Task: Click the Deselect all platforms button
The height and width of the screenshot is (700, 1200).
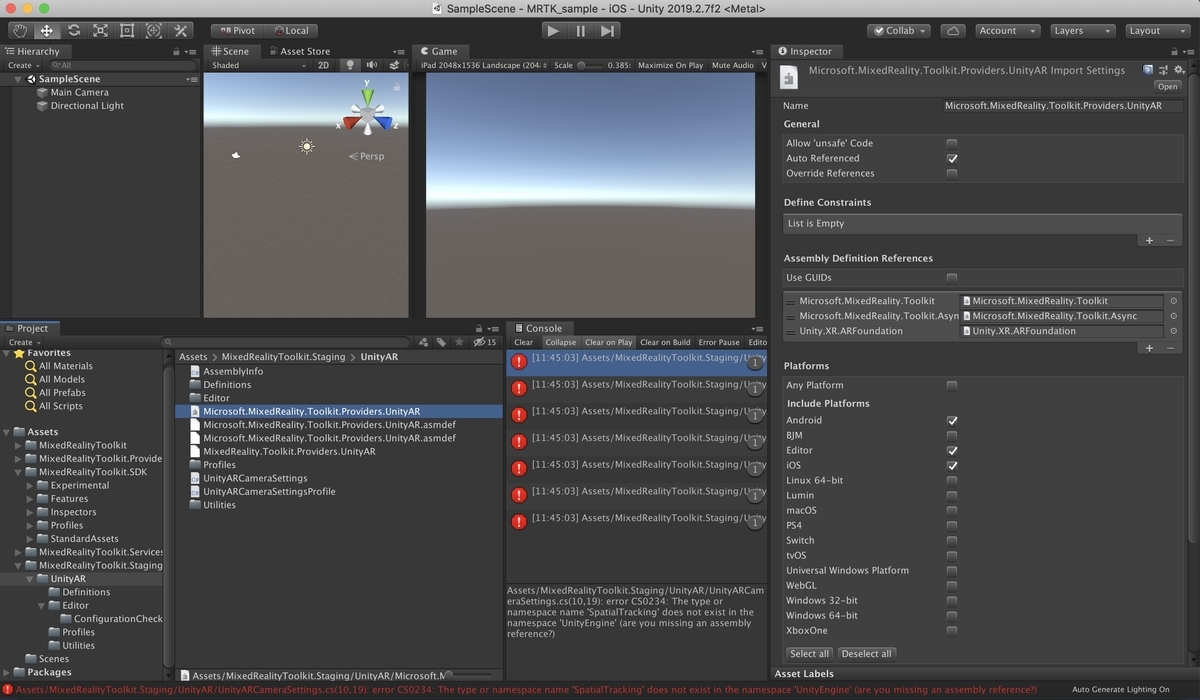Action: click(866, 653)
